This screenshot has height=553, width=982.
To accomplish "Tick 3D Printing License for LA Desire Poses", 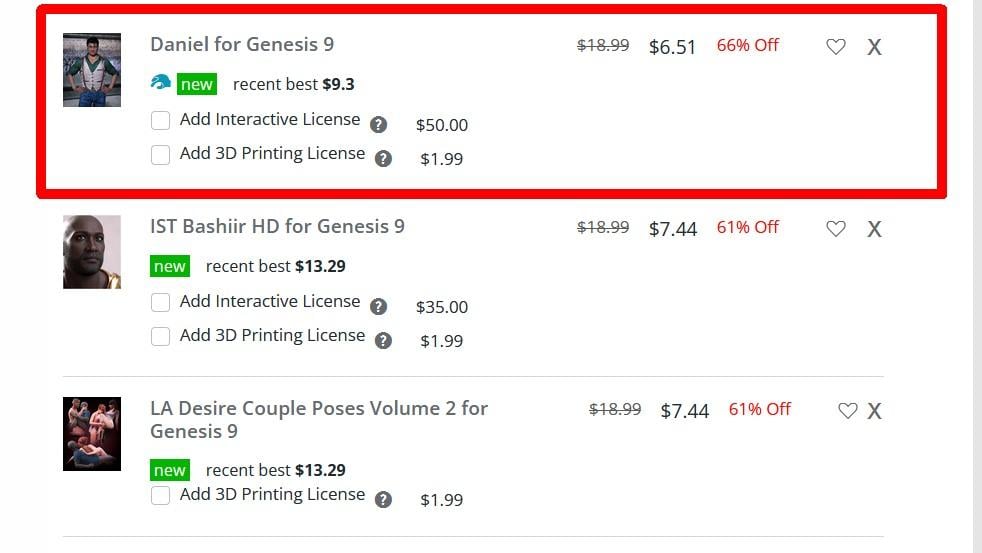I will click(160, 496).
